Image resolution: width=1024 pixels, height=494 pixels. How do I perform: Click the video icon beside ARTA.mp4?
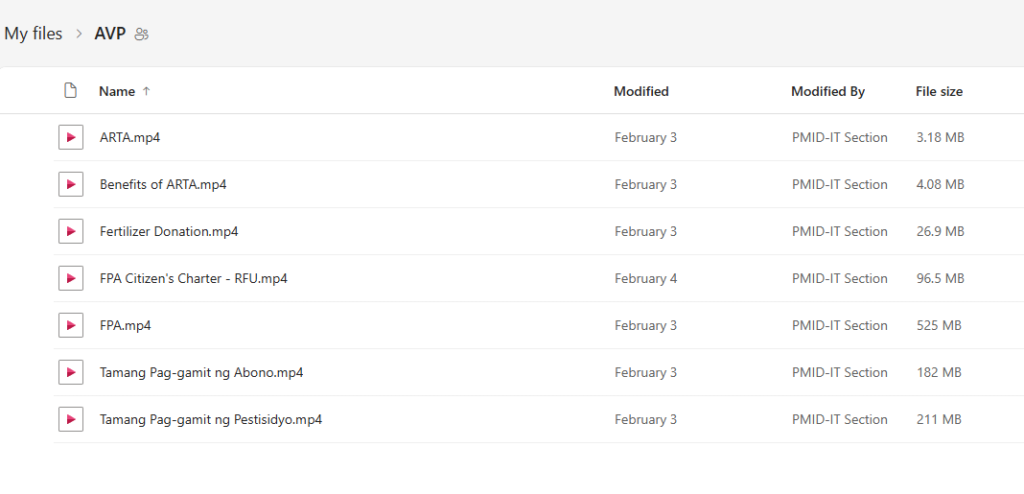click(70, 138)
